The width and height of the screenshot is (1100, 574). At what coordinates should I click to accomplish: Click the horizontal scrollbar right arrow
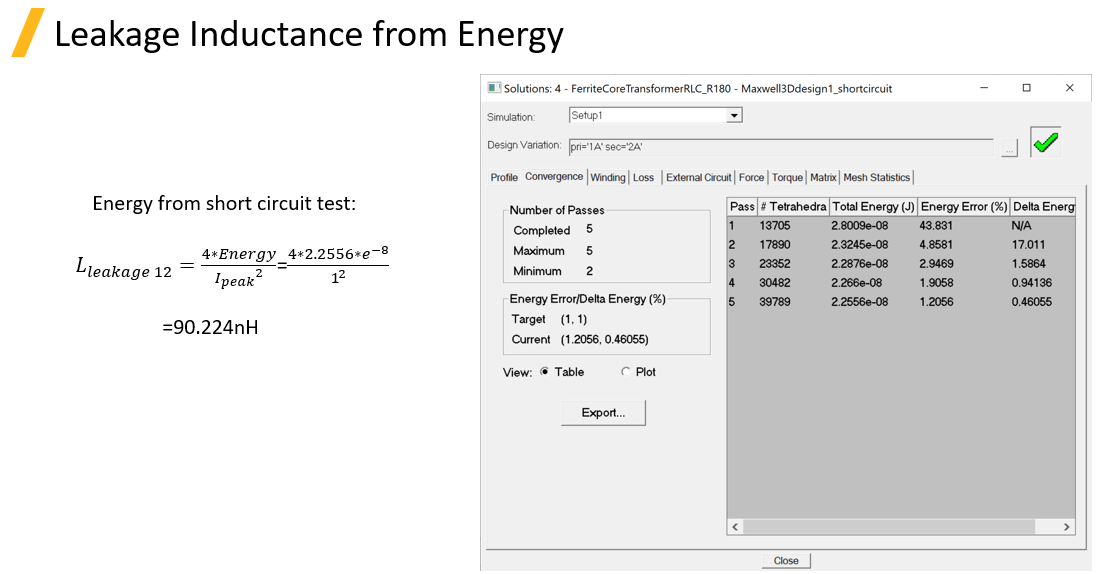(x=1066, y=527)
